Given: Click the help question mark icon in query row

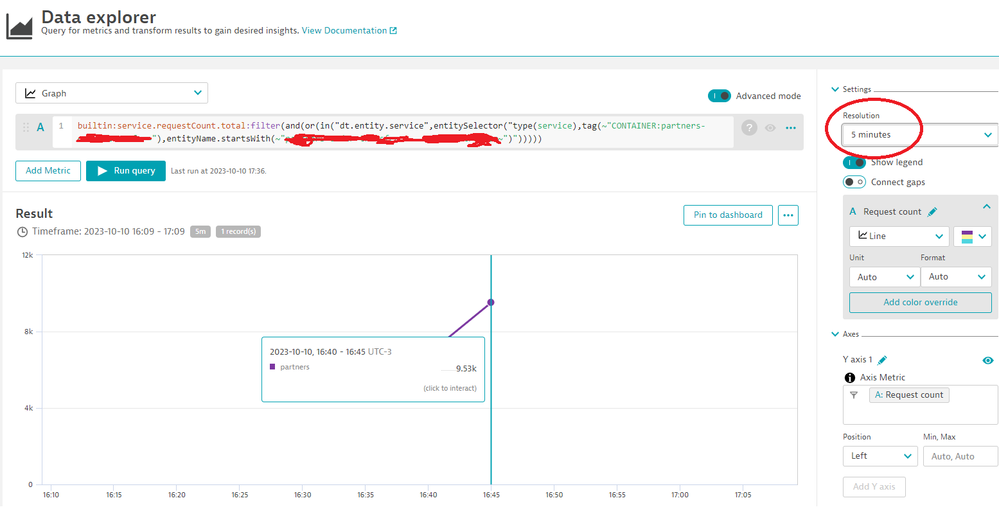Looking at the screenshot, I should [x=749, y=128].
